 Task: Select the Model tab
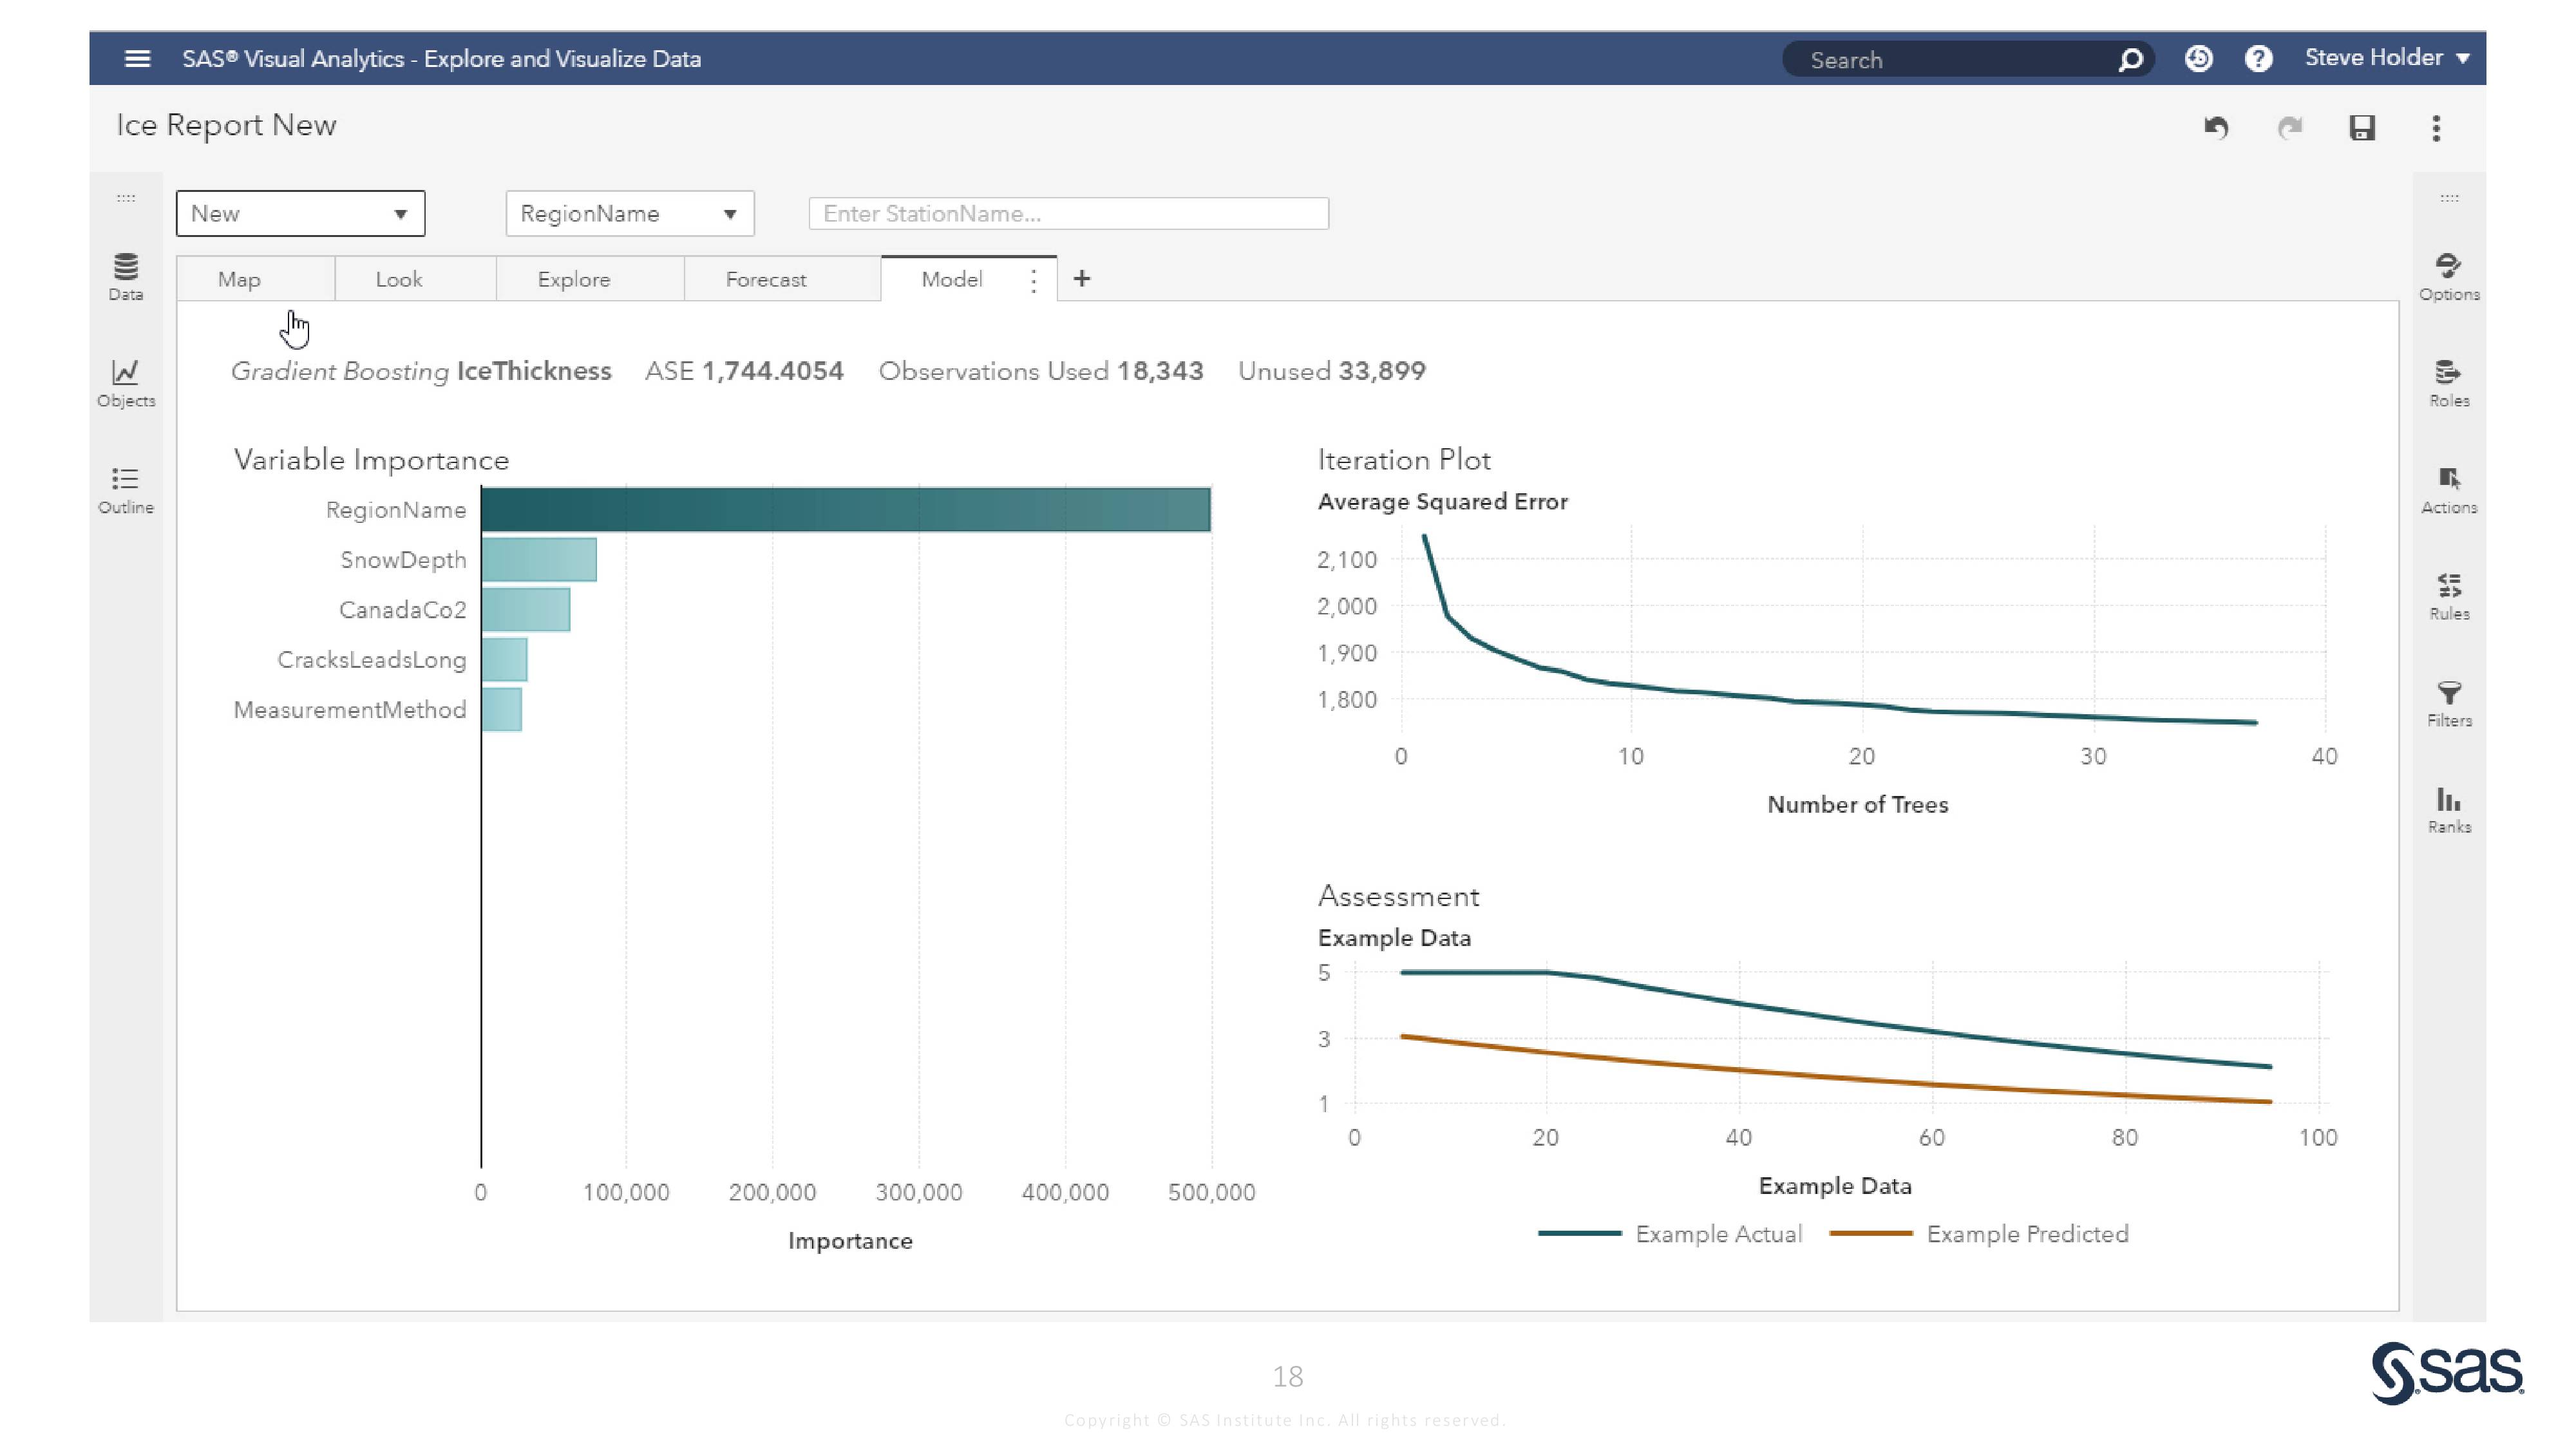[952, 279]
